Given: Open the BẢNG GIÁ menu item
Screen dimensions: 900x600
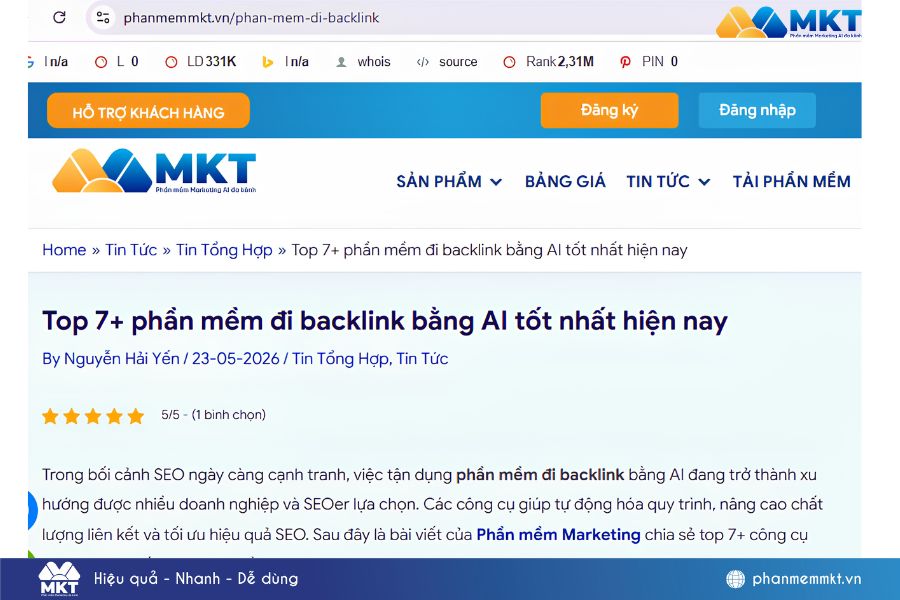Looking at the screenshot, I should [565, 181].
